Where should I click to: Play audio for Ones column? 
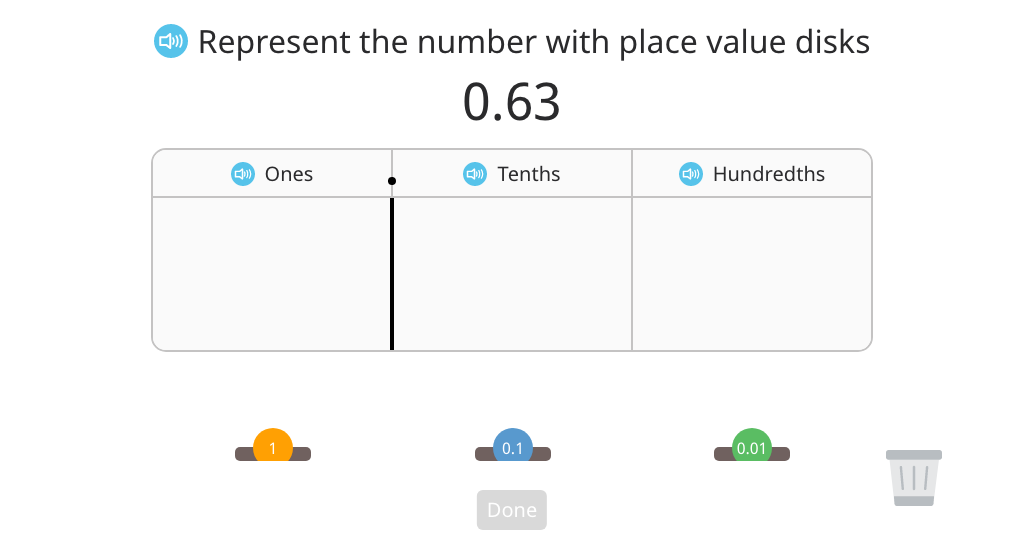point(243,174)
